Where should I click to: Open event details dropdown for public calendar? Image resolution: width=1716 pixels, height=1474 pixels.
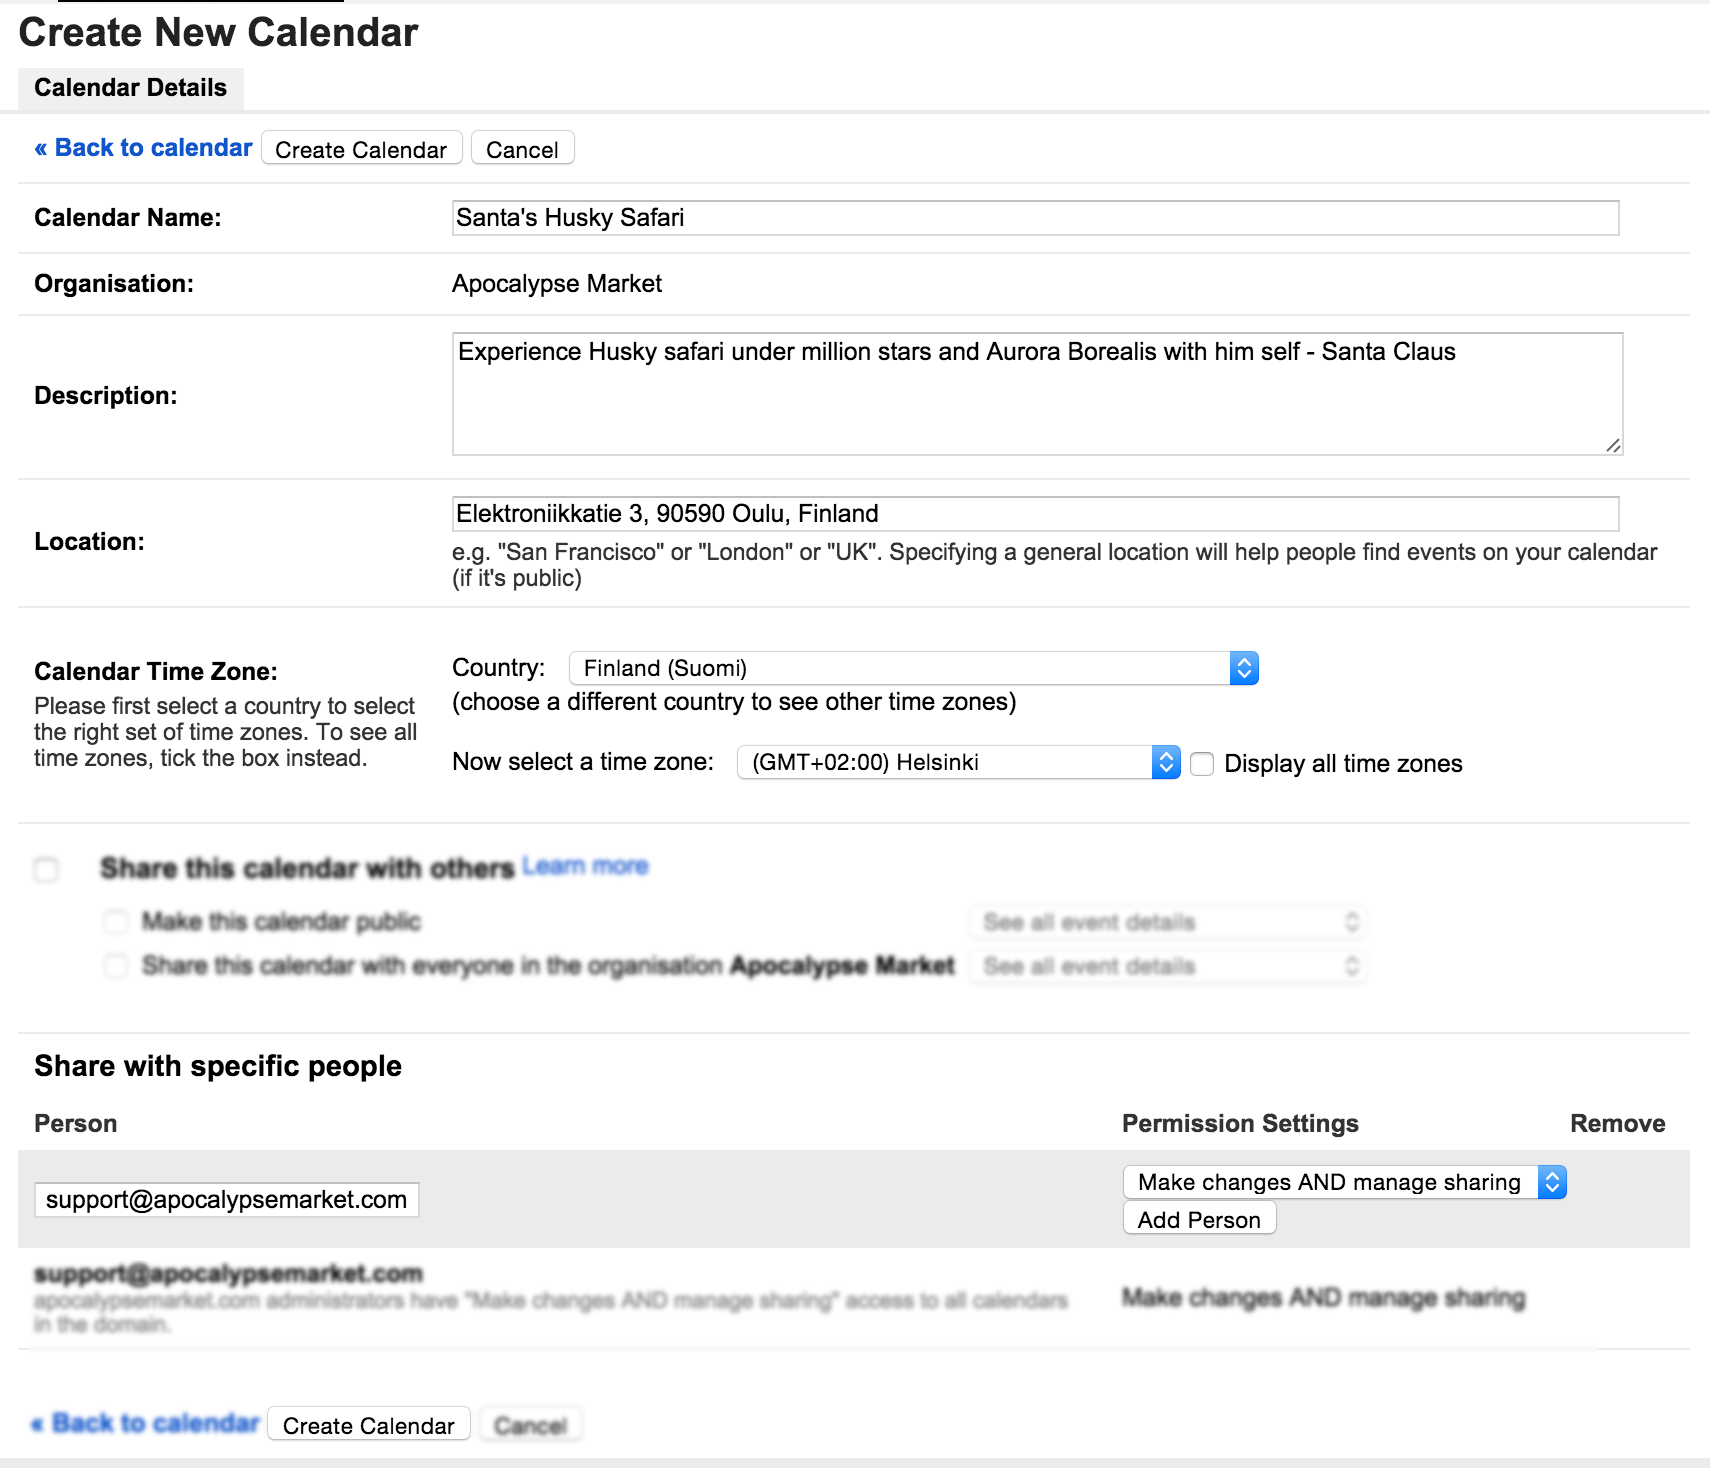pos(1166,922)
